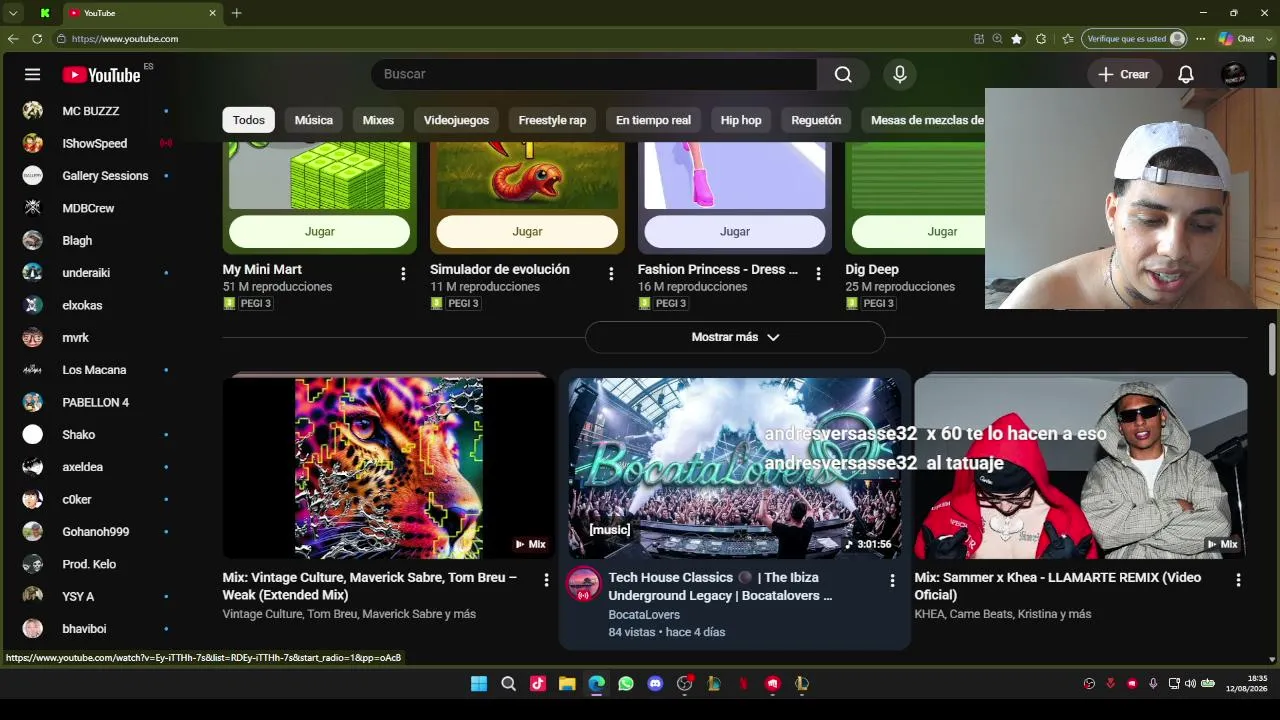The width and height of the screenshot is (1280, 720).
Task: Open Gallery Sessions subscription channel
Action: 96,176
